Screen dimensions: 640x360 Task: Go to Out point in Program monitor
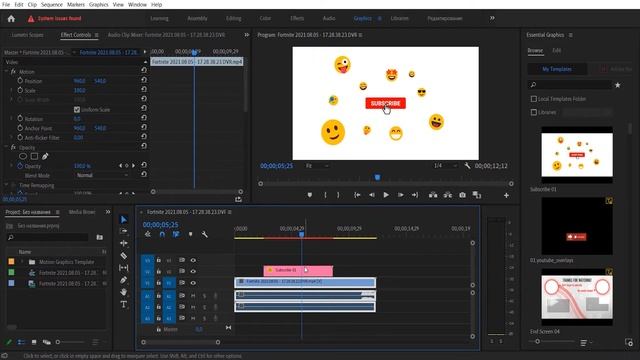click(415, 195)
